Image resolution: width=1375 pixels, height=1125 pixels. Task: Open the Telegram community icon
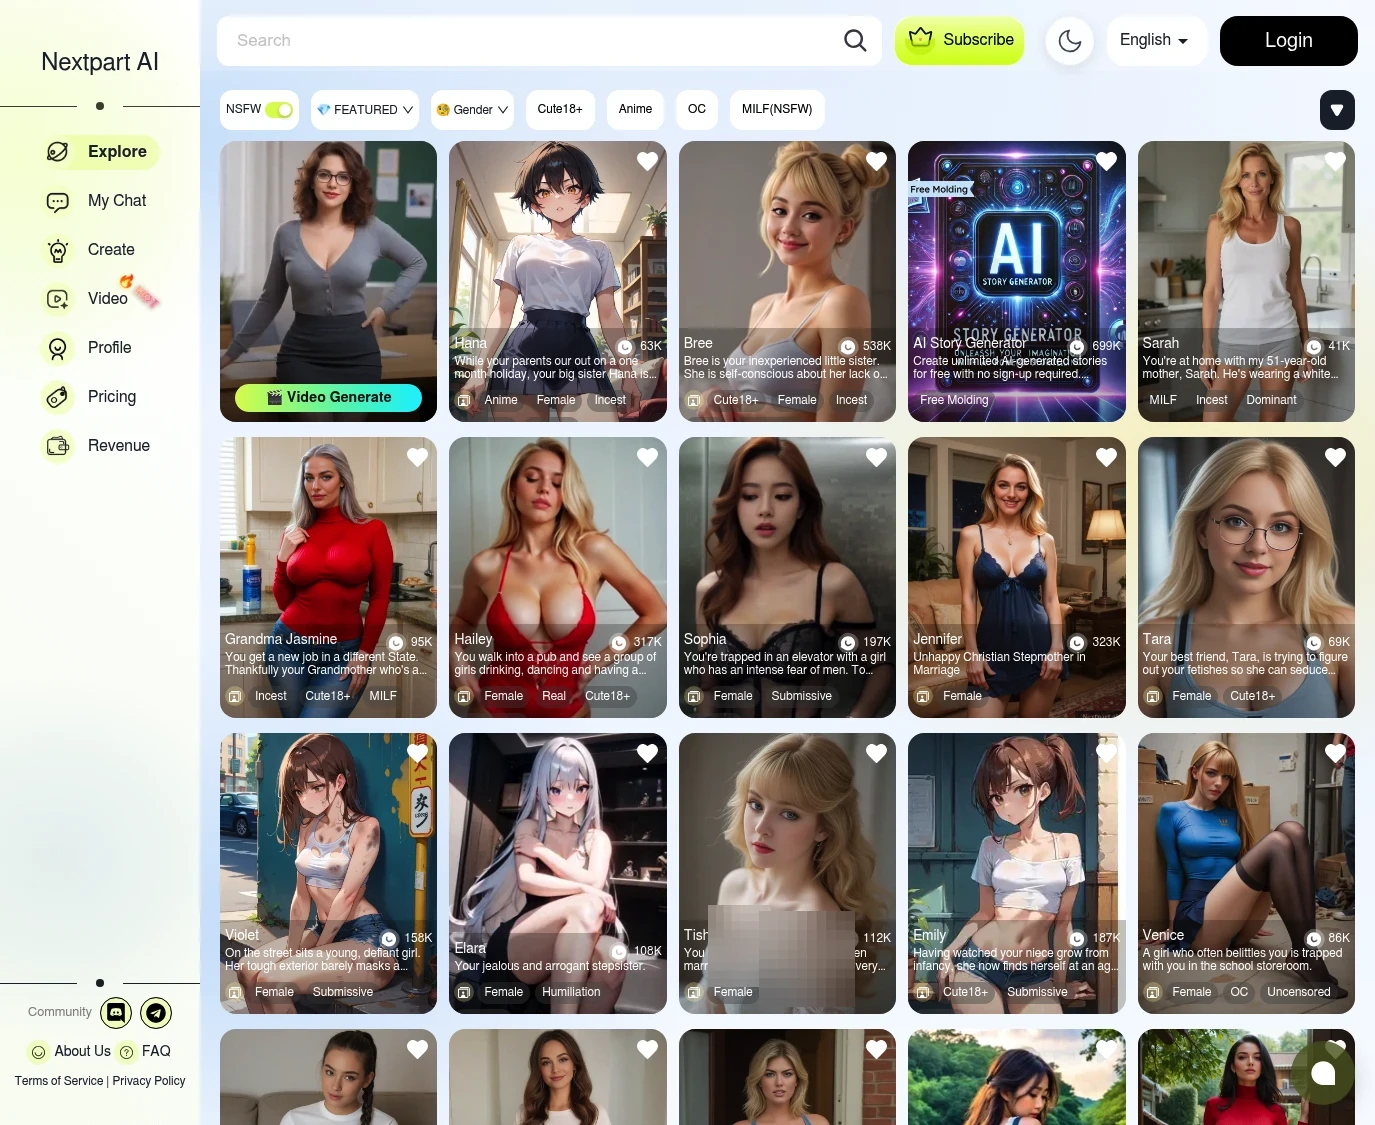(156, 1013)
